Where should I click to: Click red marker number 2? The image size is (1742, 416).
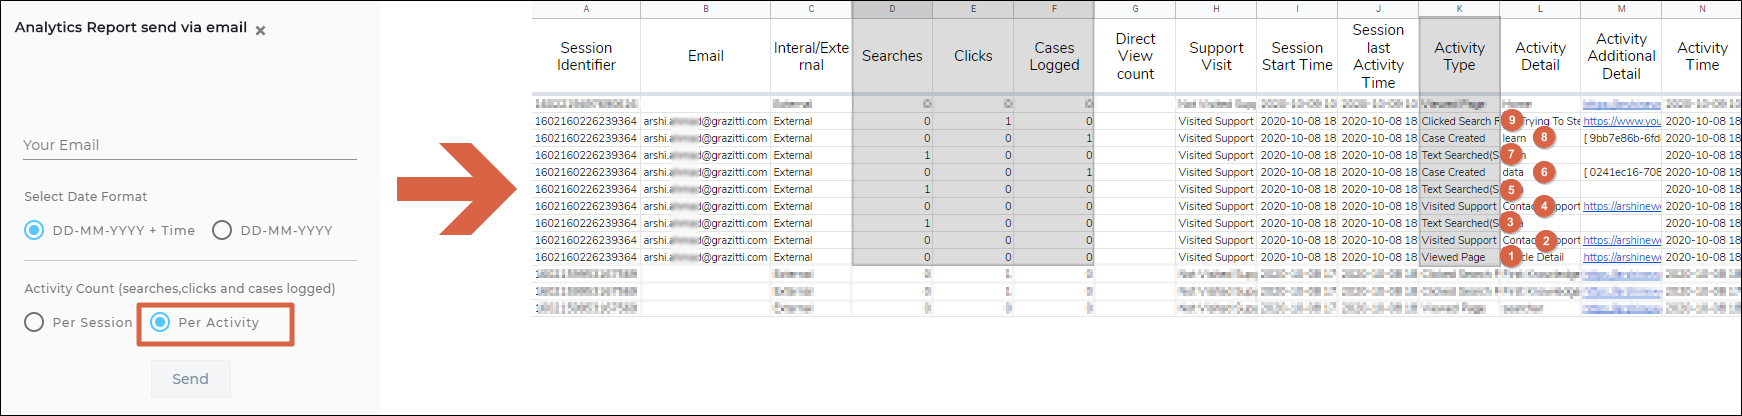tap(1546, 240)
